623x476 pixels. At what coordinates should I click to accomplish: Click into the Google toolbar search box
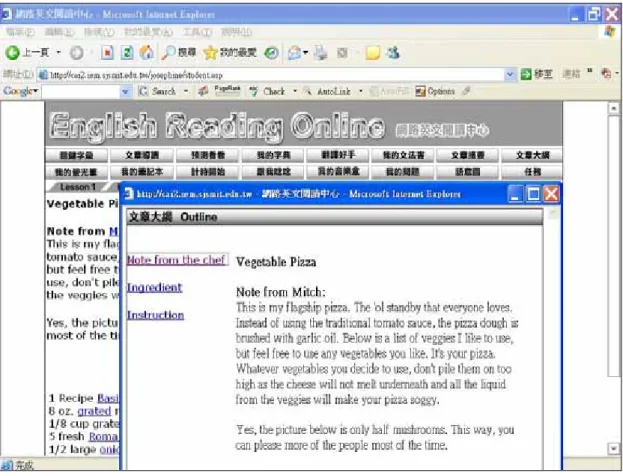(81, 92)
